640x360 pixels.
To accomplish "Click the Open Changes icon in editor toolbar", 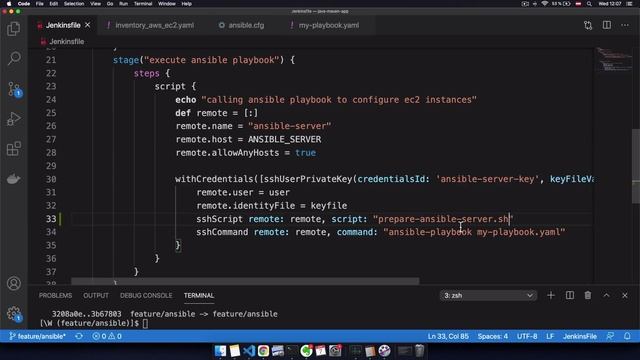I will (x=588, y=25).
